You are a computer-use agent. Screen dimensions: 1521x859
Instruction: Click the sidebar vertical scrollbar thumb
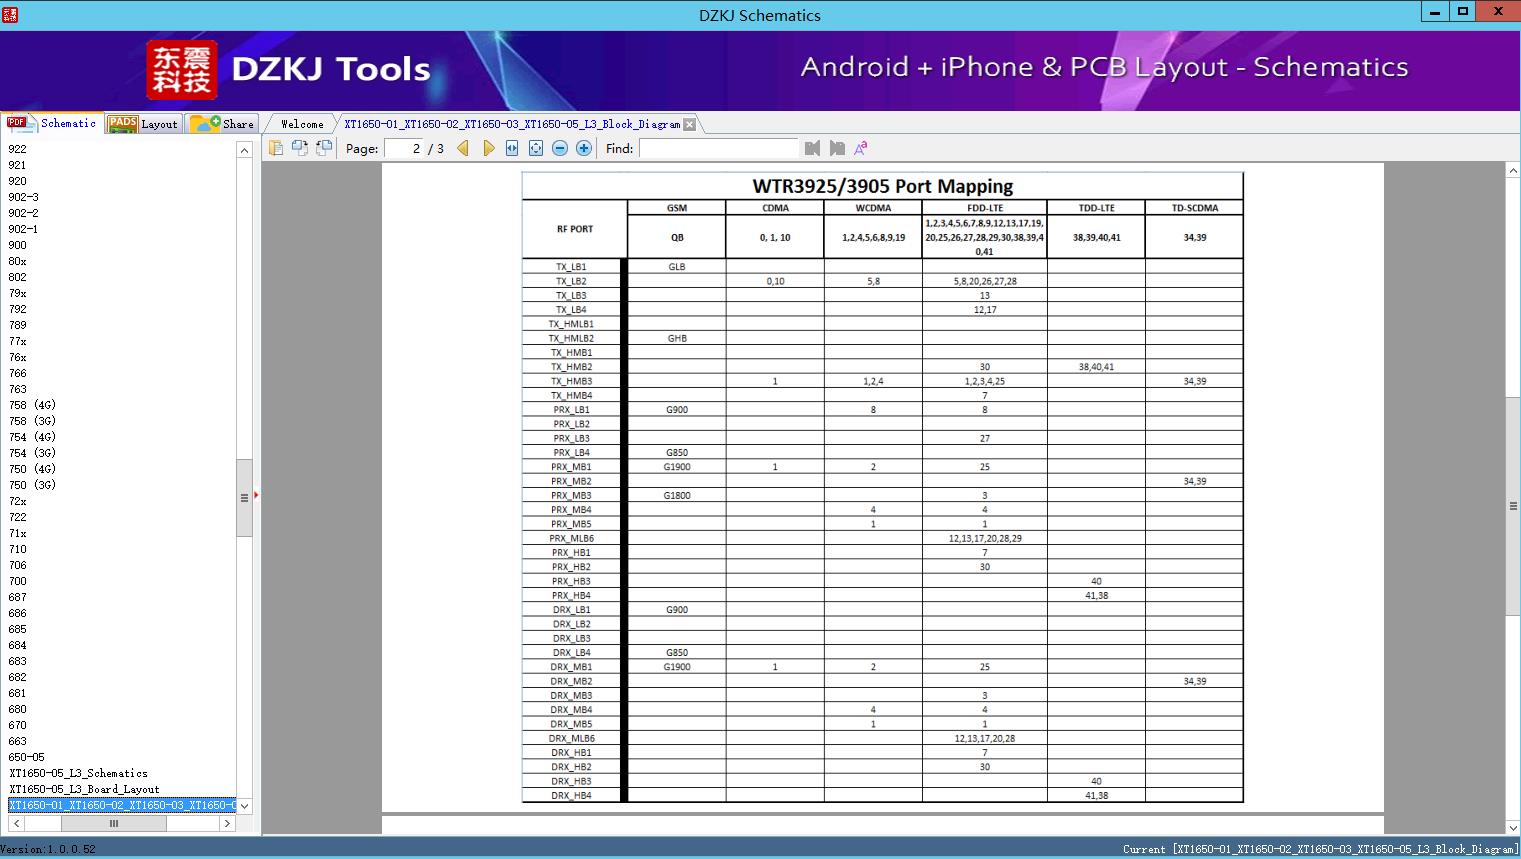(x=244, y=498)
